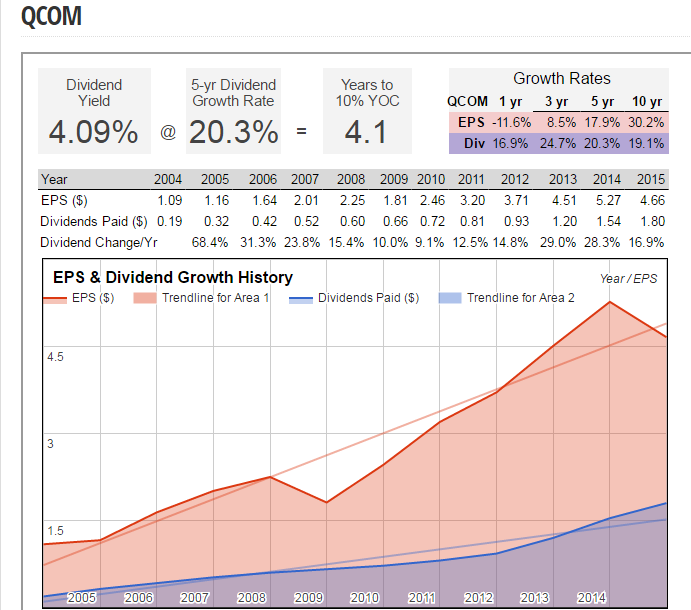
Task: Click the 2015 dividend value 1.80
Action: 653,221
